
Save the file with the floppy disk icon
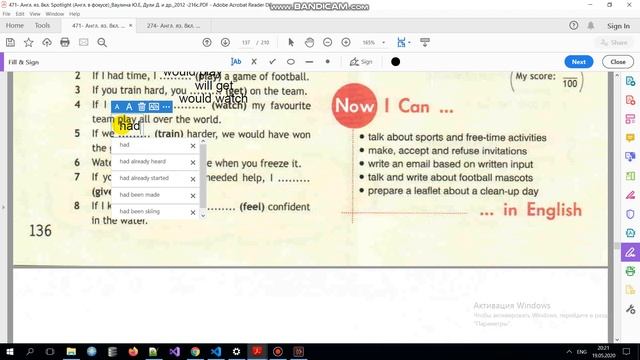(x=10, y=42)
